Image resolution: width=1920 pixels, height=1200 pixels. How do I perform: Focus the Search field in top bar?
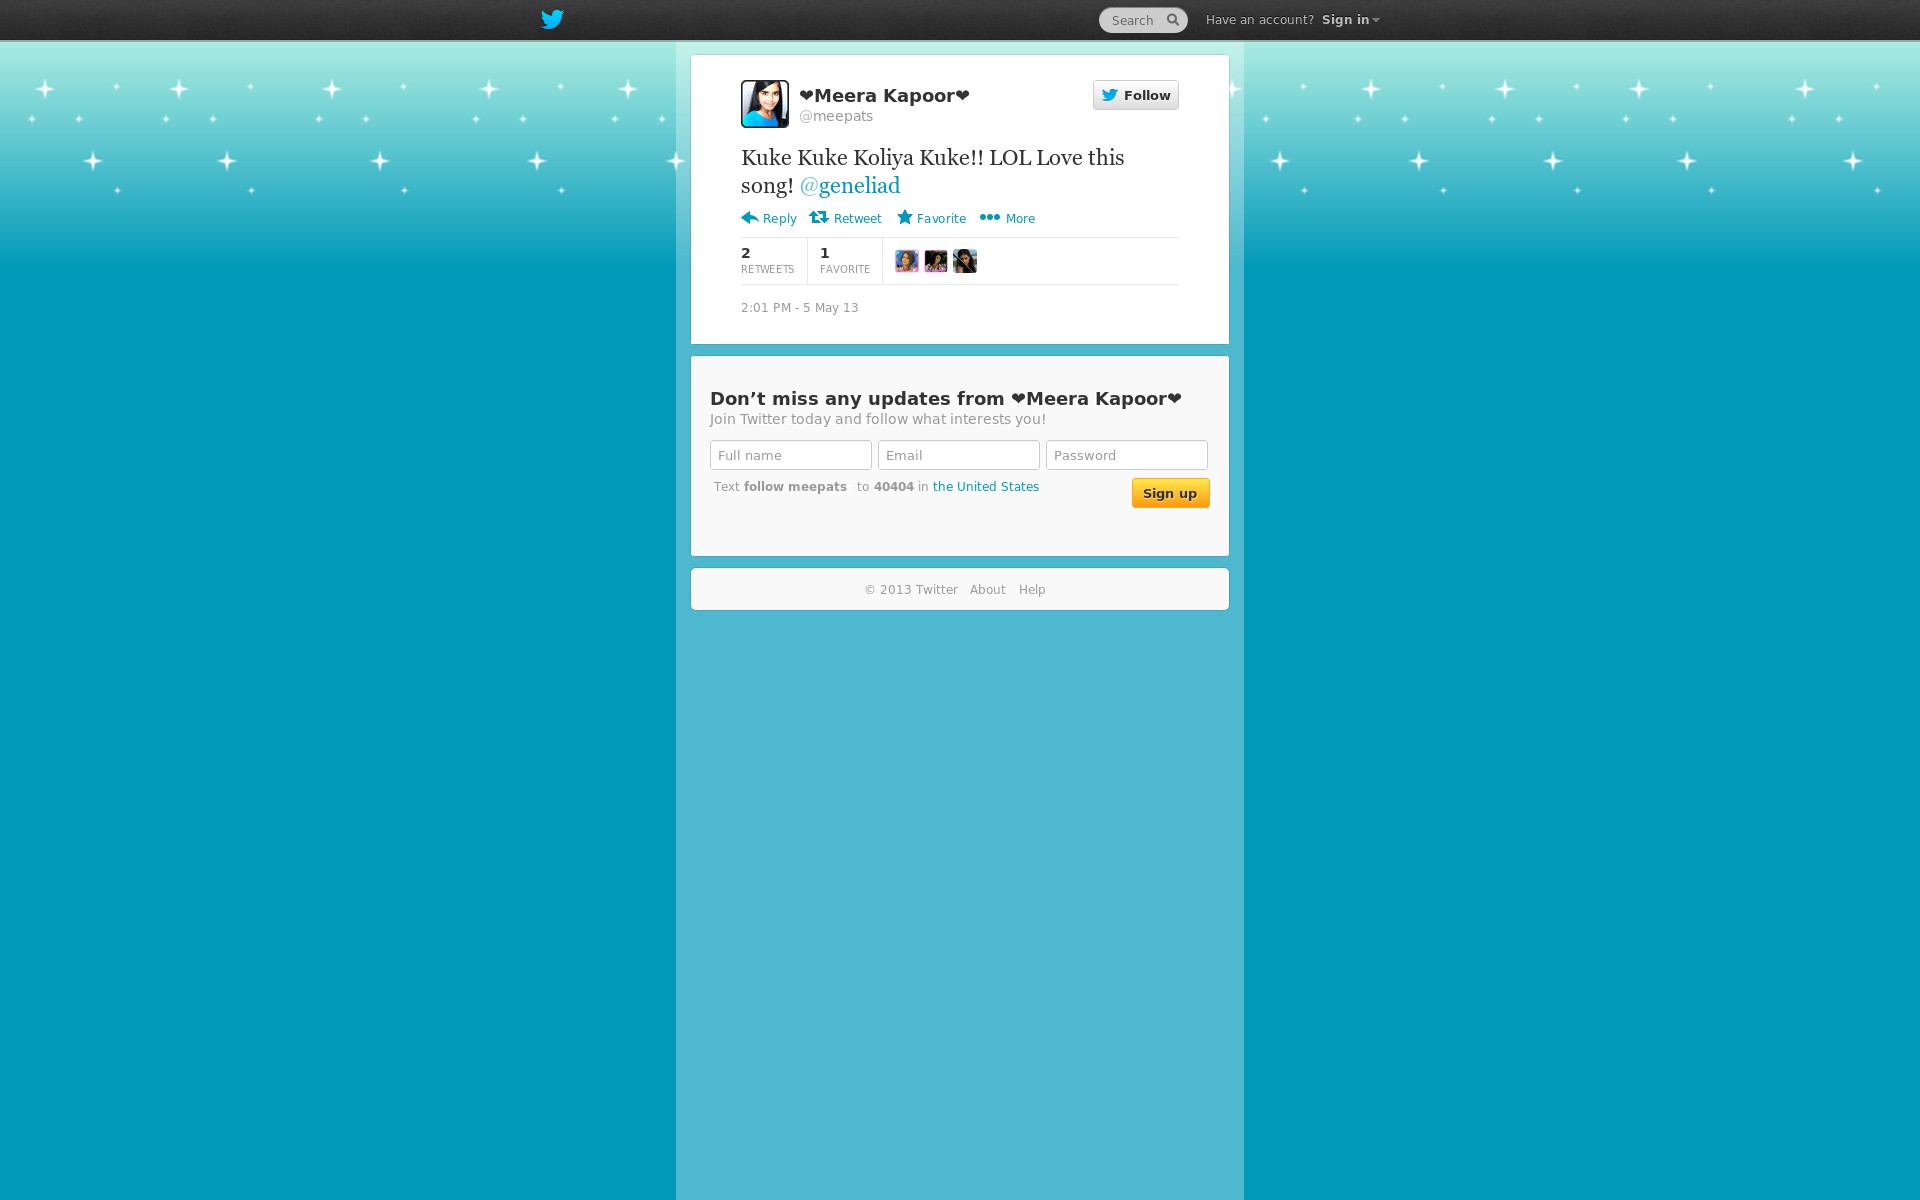tap(1142, 20)
